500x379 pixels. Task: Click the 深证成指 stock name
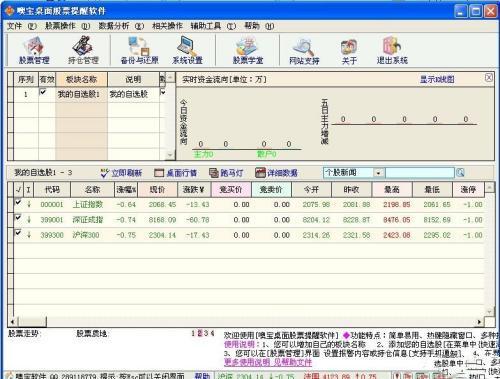point(88,220)
